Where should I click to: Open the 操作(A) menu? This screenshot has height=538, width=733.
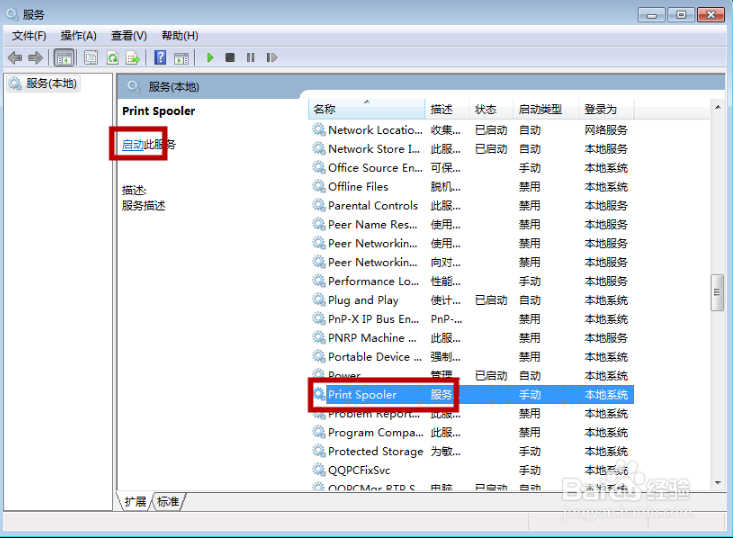78,36
